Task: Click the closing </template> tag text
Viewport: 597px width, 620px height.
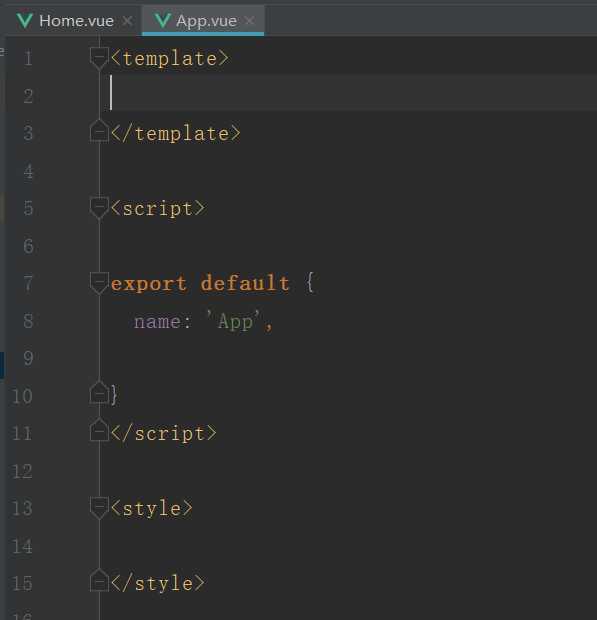Action: 176,133
